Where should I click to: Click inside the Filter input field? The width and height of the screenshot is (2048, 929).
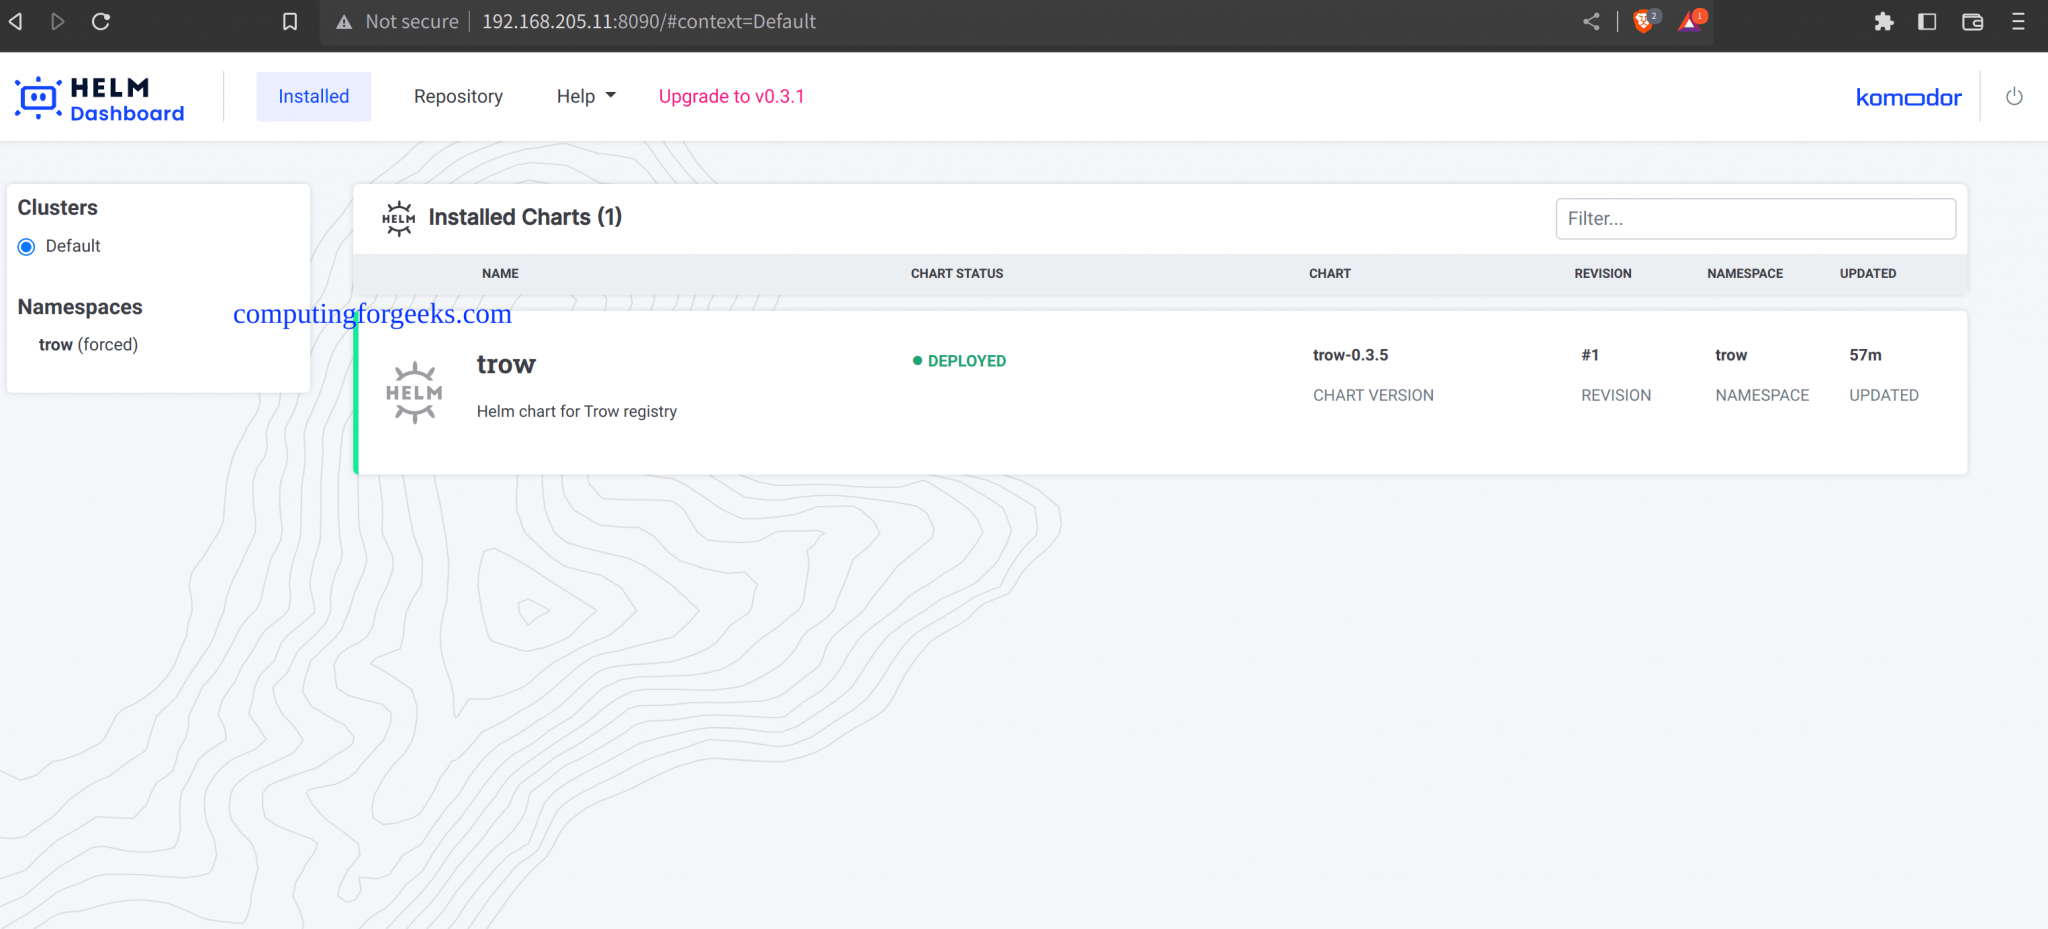(1754, 218)
